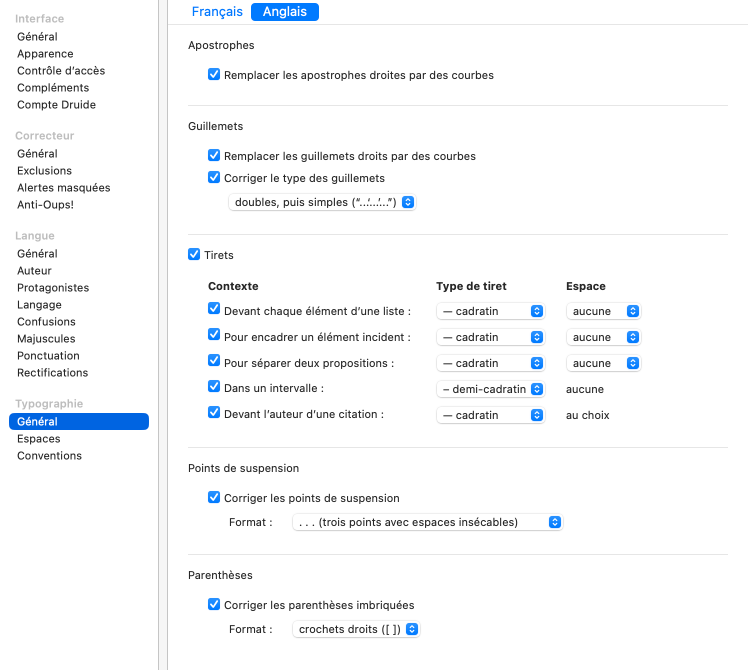Switch to the Français tab

[x=217, y=12]
